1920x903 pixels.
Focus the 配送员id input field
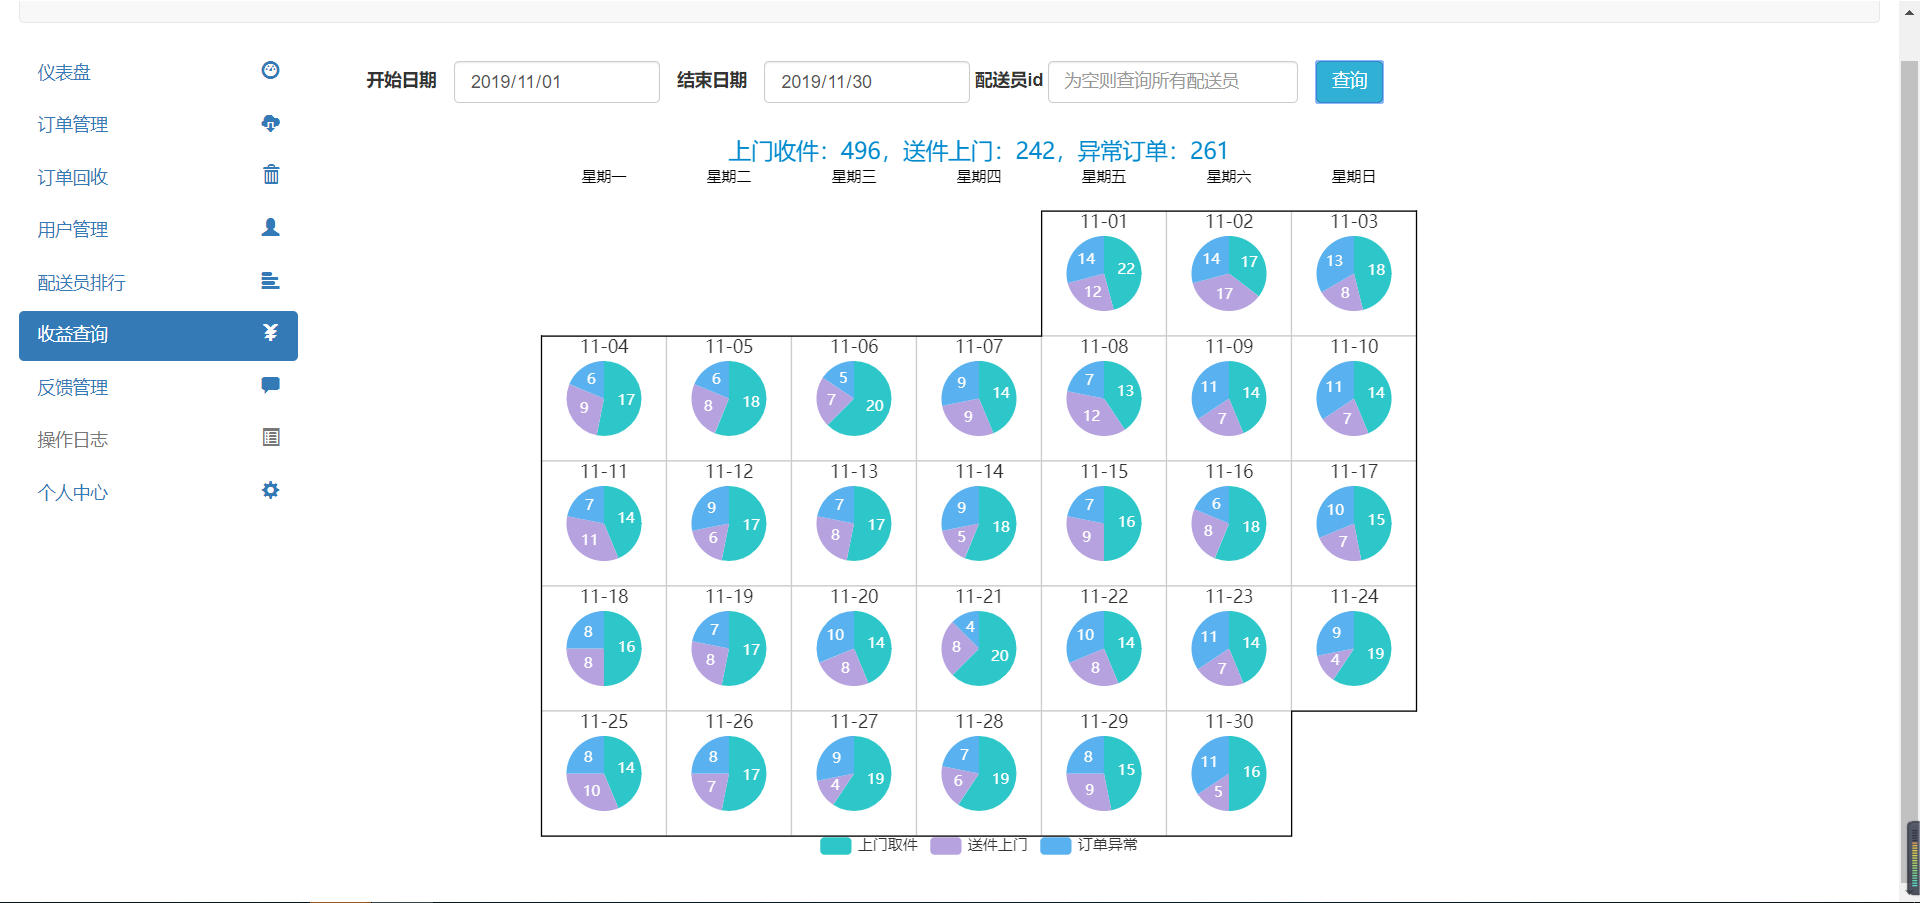pyautogui.click(x=1172, y=82)
